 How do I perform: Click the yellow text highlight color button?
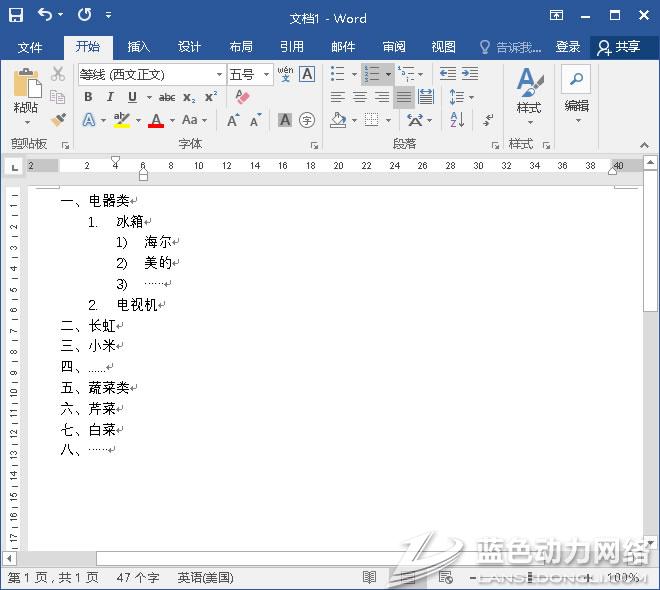pos(121,120)
